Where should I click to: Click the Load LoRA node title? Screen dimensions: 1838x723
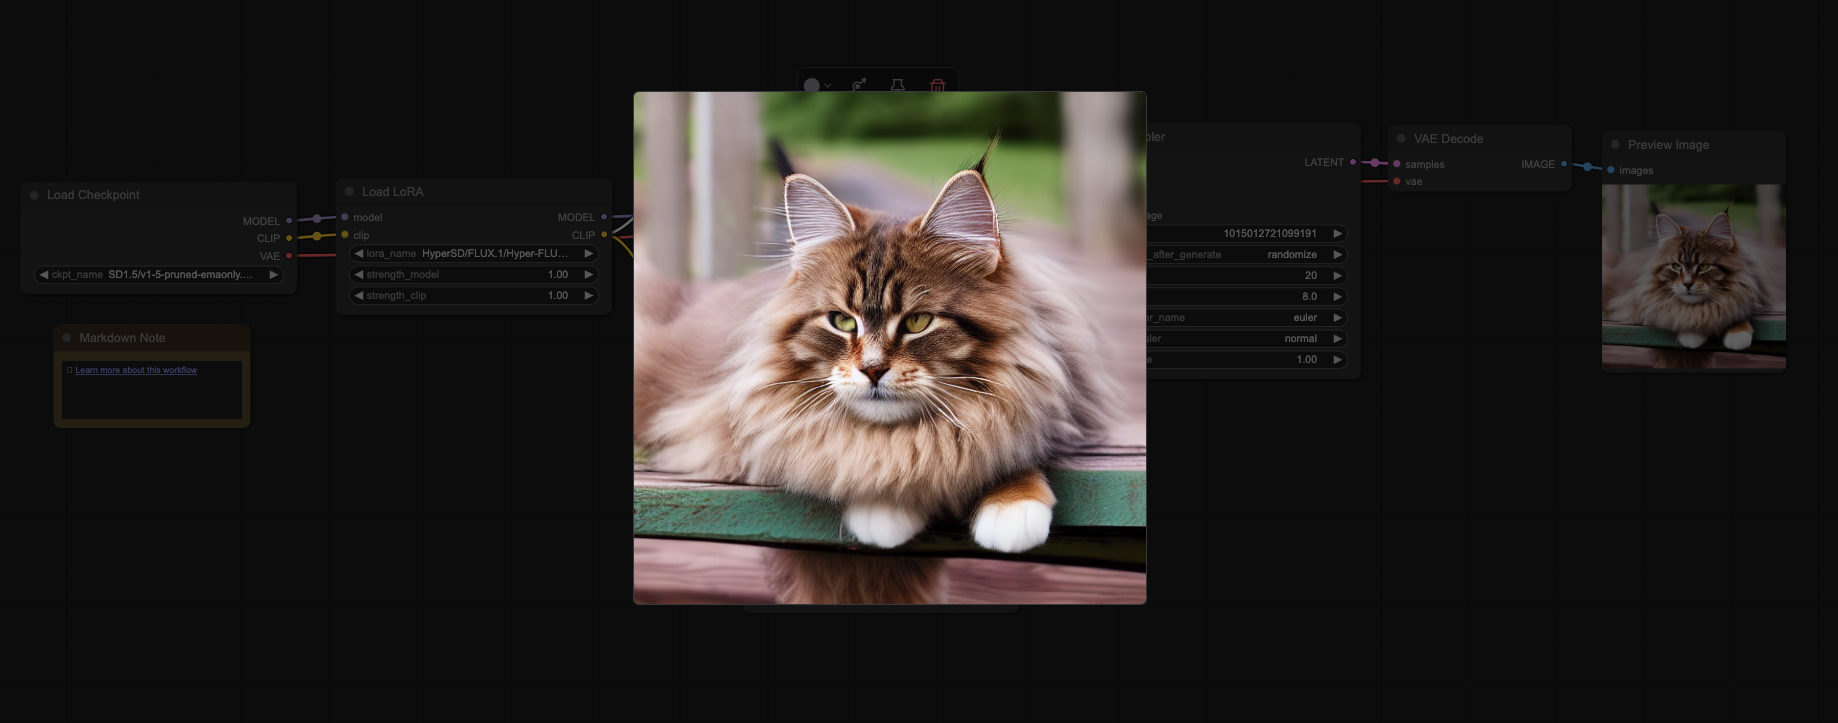coord(393,192)
